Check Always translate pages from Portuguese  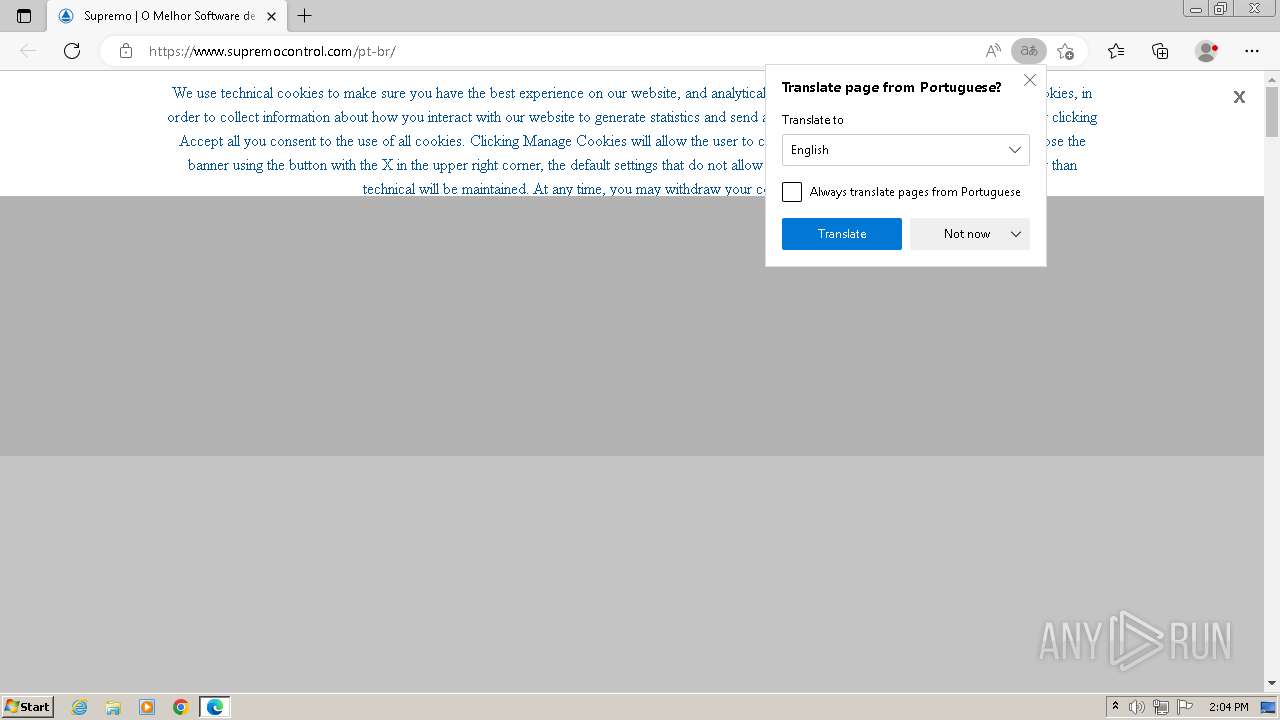click(x=792, y=192)
